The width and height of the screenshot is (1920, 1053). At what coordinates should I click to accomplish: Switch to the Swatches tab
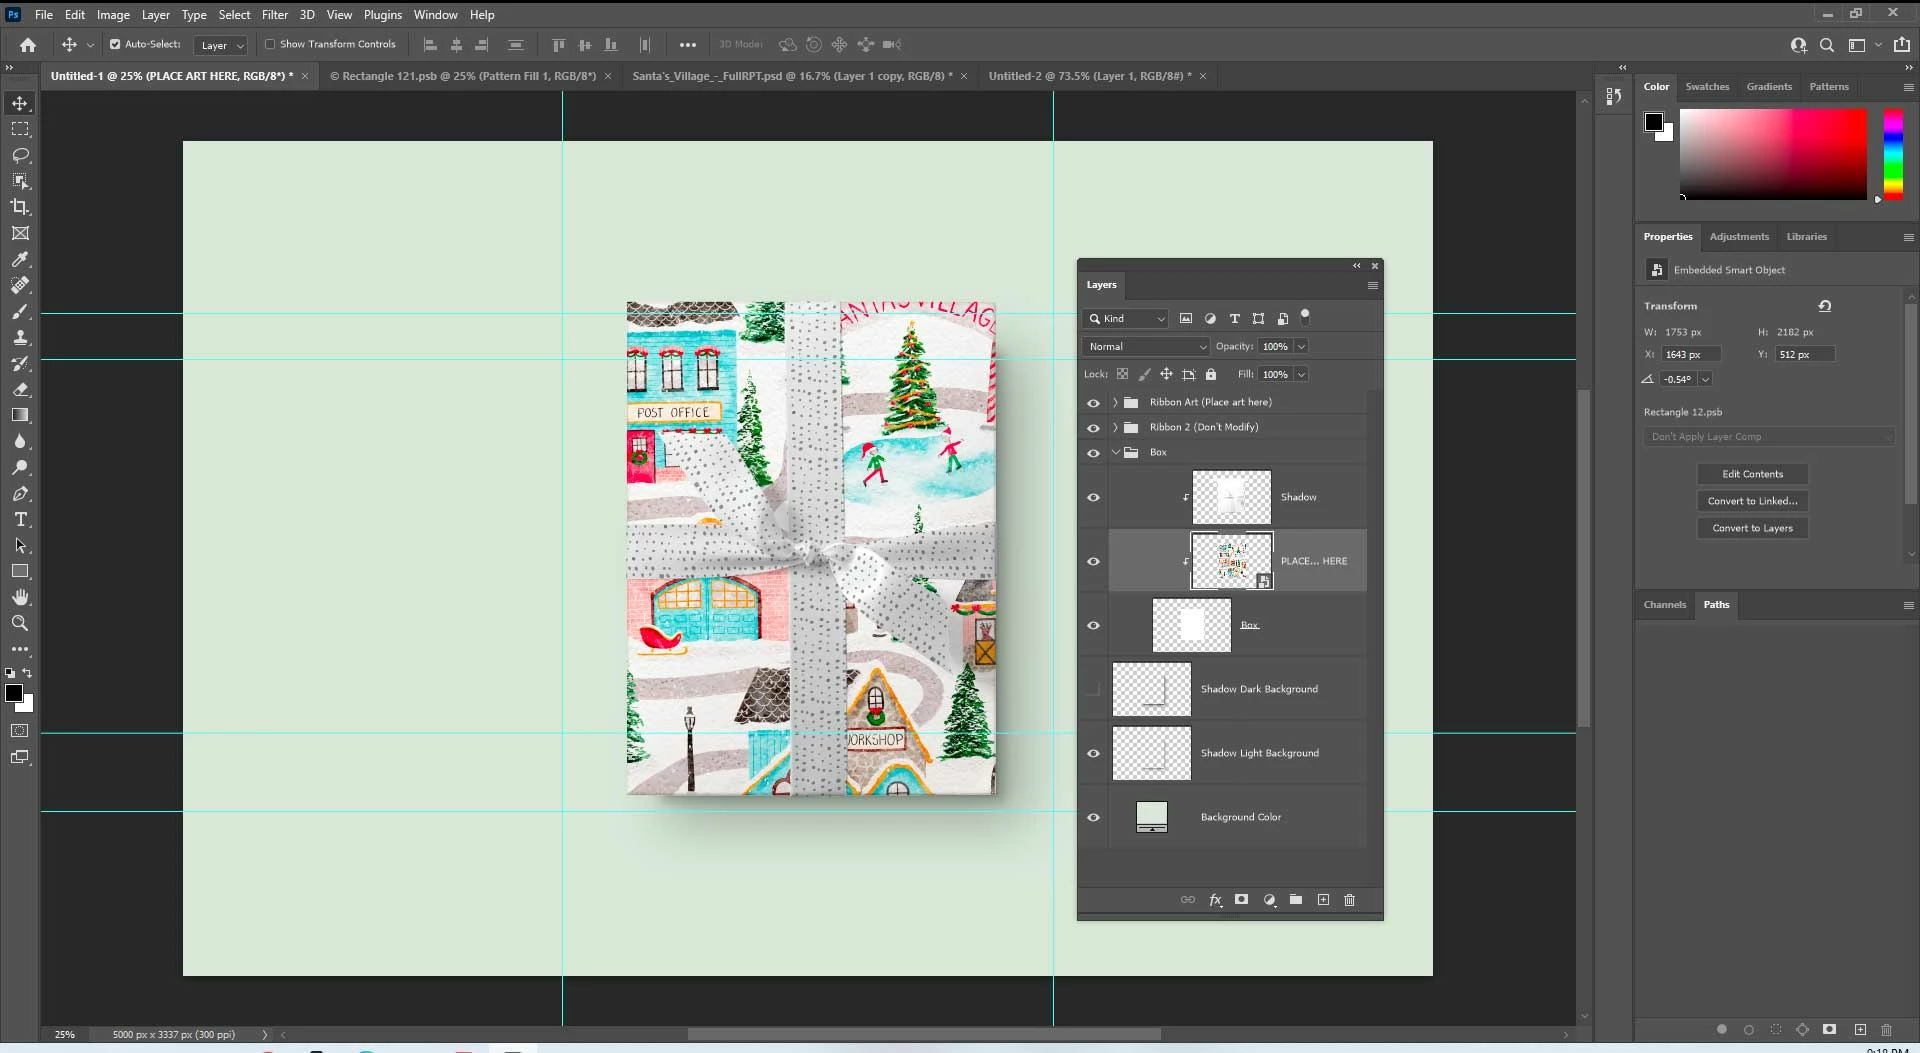pyautogui.click(x=1707, y=87)
